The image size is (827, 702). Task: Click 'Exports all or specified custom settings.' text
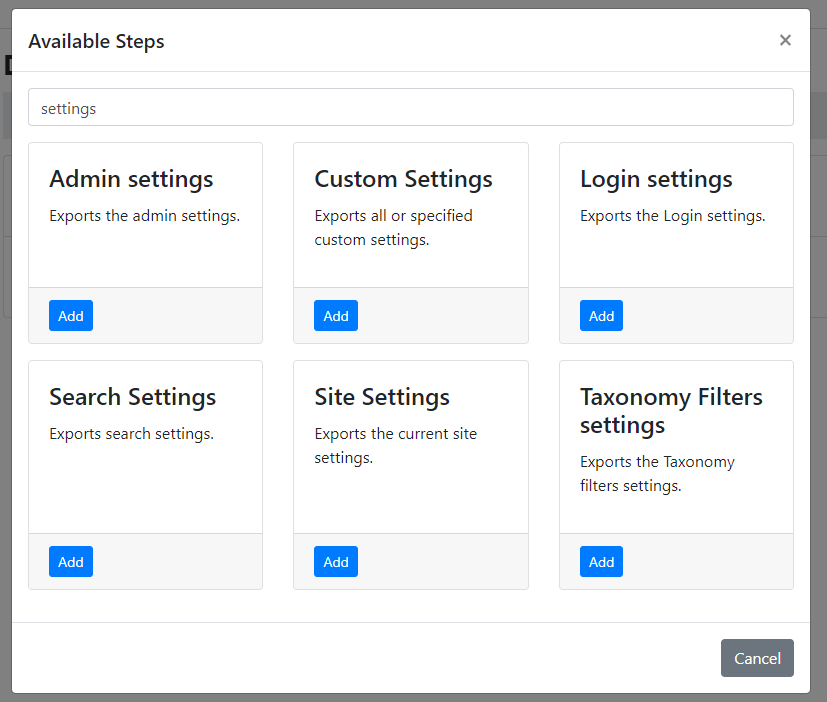point(393,227)
